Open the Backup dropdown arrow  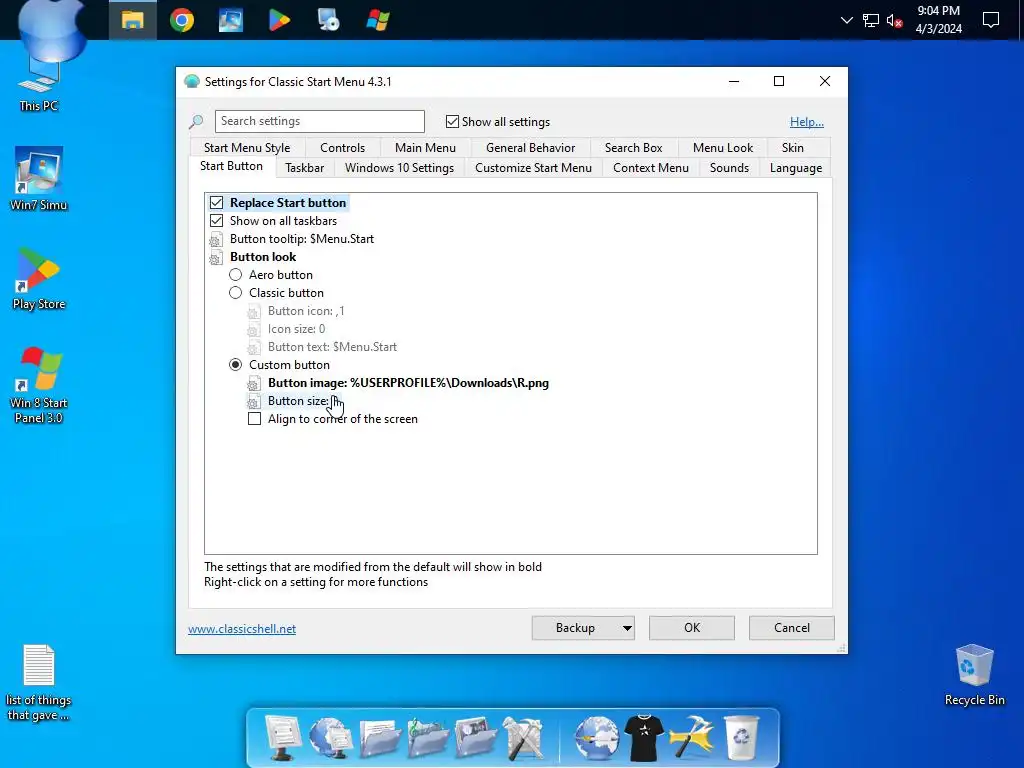tap(627, 628)
